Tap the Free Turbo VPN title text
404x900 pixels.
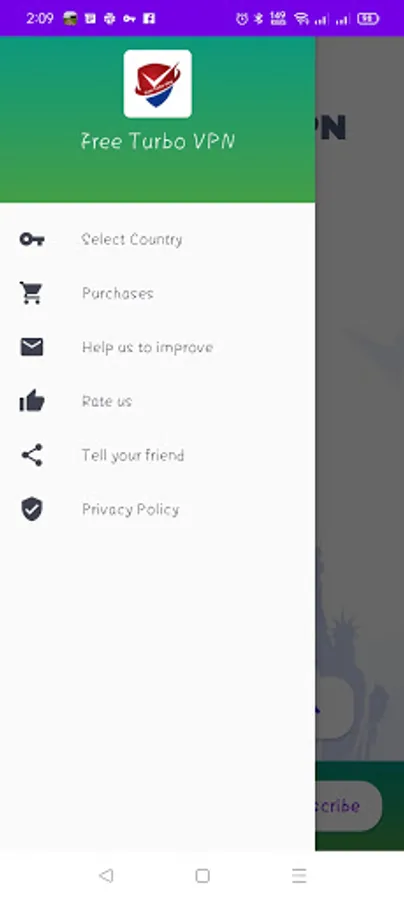click(x=158, y=141)
